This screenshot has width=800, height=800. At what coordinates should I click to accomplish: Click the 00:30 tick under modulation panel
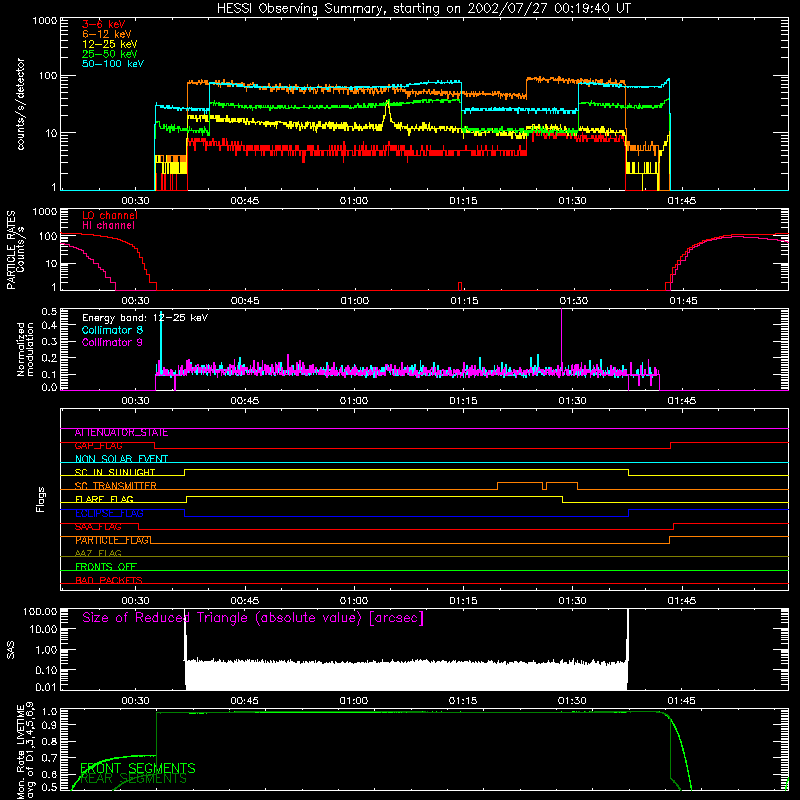[135, 401]
